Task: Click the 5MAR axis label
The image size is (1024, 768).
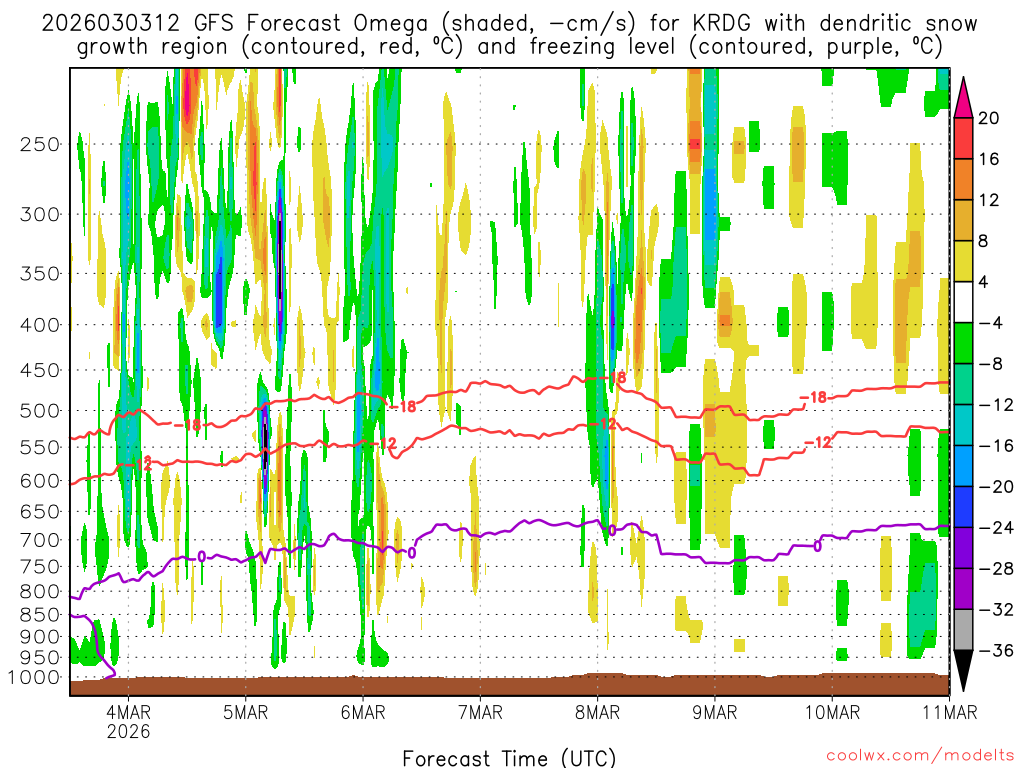Action: coord(246,712)
